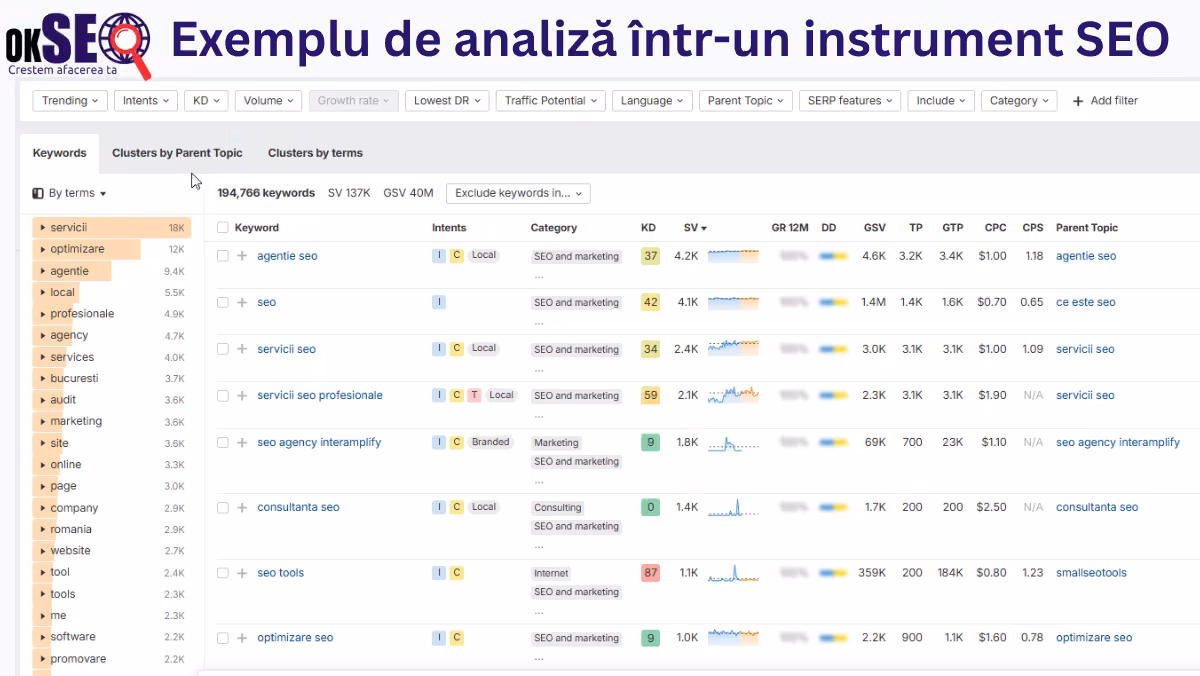Sort by the SV column header
1200x676 pixels.
[x=695, y=228]
